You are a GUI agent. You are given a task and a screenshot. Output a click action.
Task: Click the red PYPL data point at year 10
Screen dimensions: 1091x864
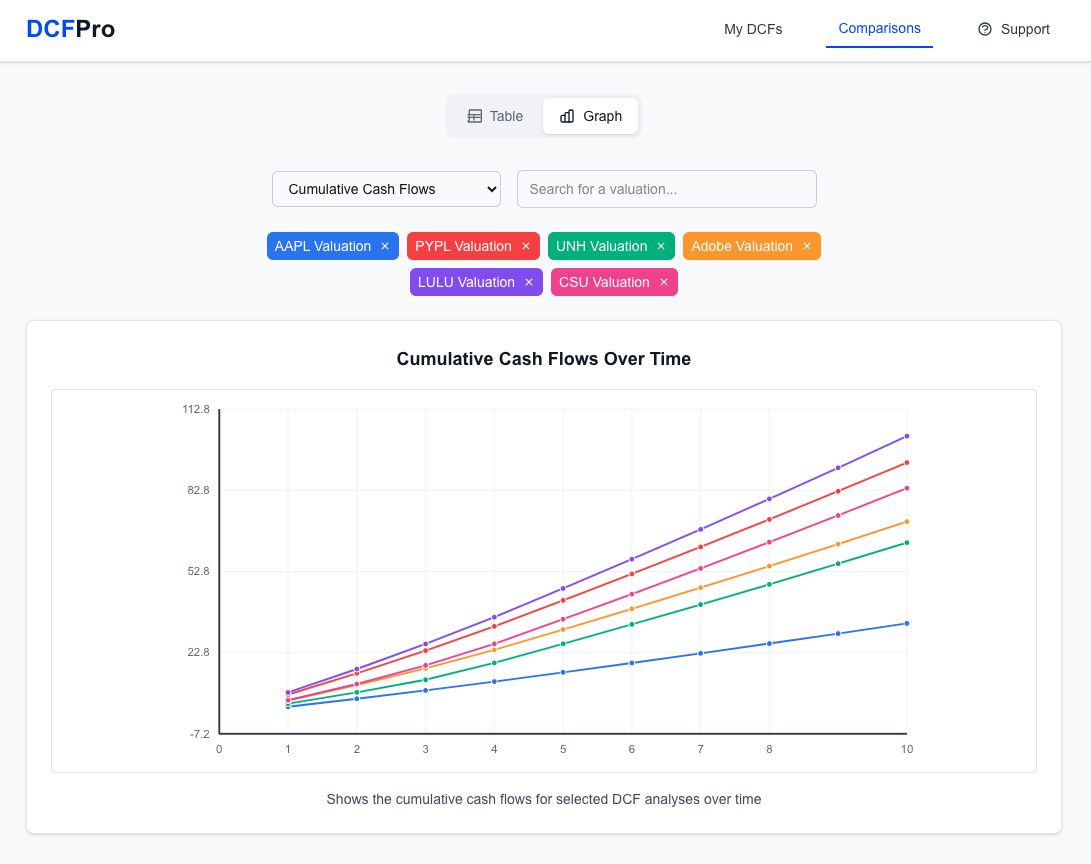coord(907,463)
